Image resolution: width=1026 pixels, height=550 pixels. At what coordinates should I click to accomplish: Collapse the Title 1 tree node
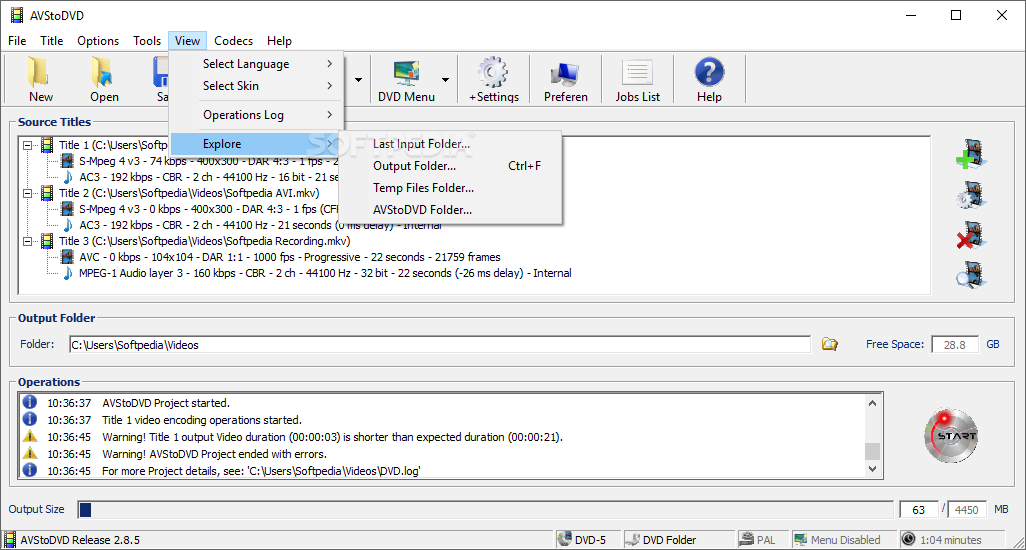27,145
